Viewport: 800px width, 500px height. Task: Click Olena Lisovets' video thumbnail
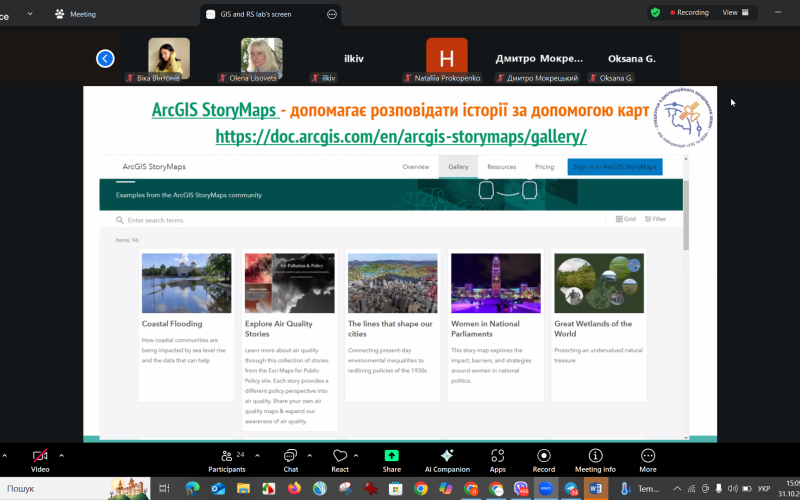pyautogui.click(x=262, y=57)
